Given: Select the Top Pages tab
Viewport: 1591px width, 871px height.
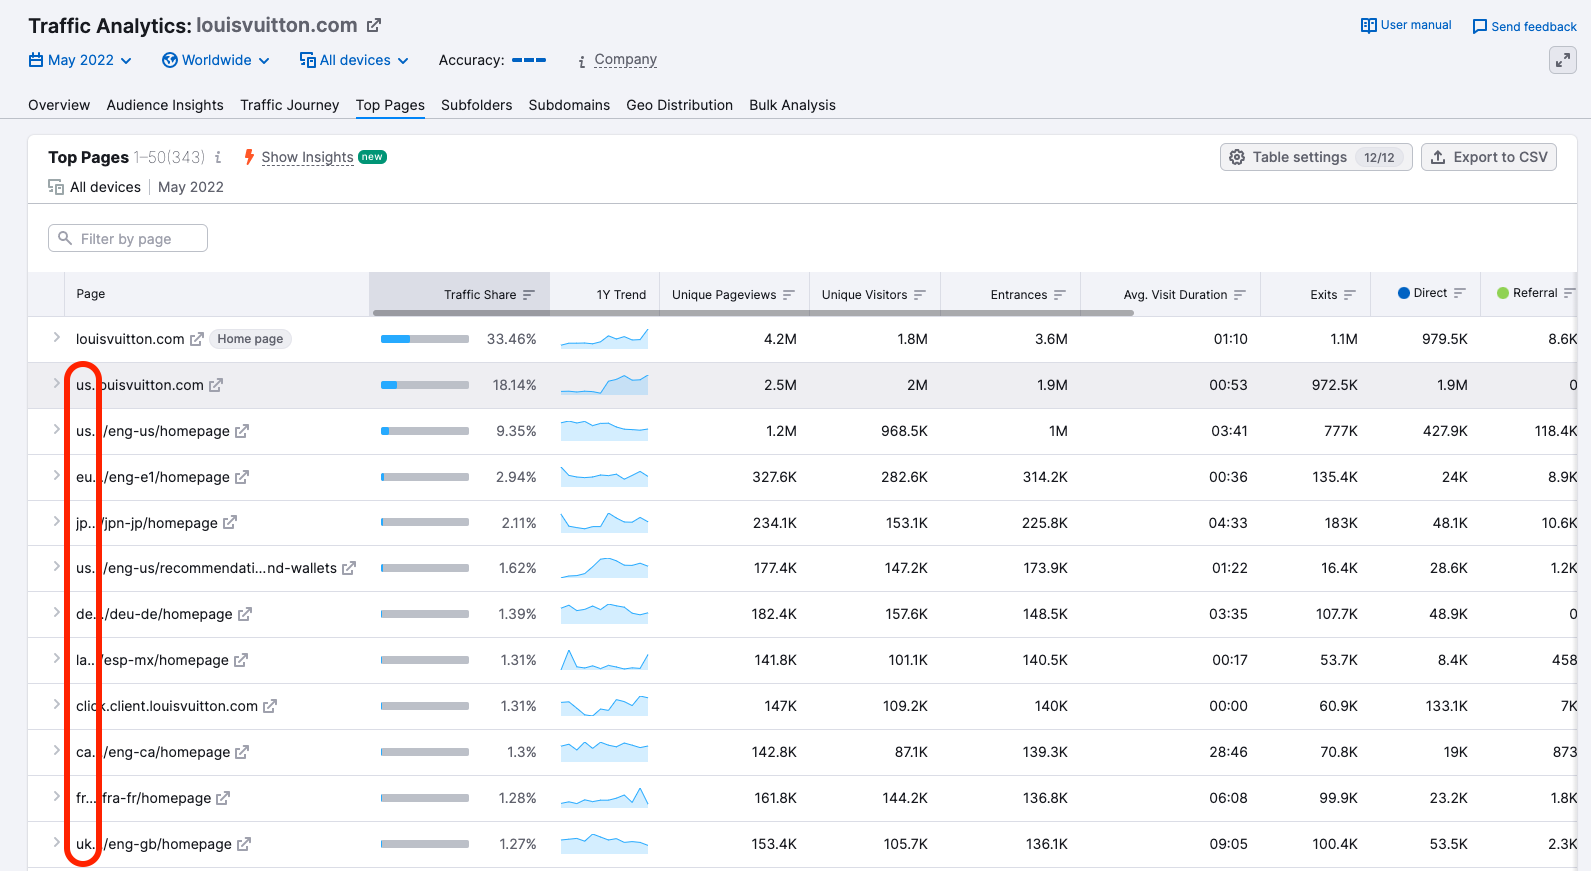Looking at the screenshot, I should [x=390, y=105].
